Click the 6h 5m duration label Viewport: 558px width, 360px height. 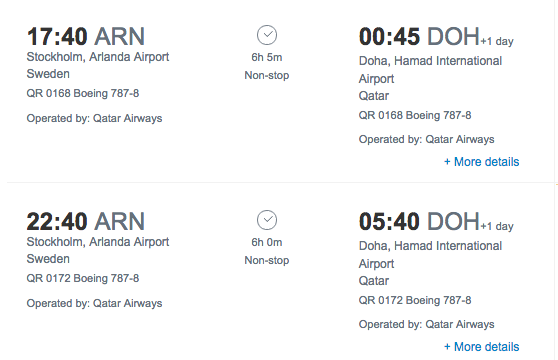pyautogui.click(x=267, y=57)
